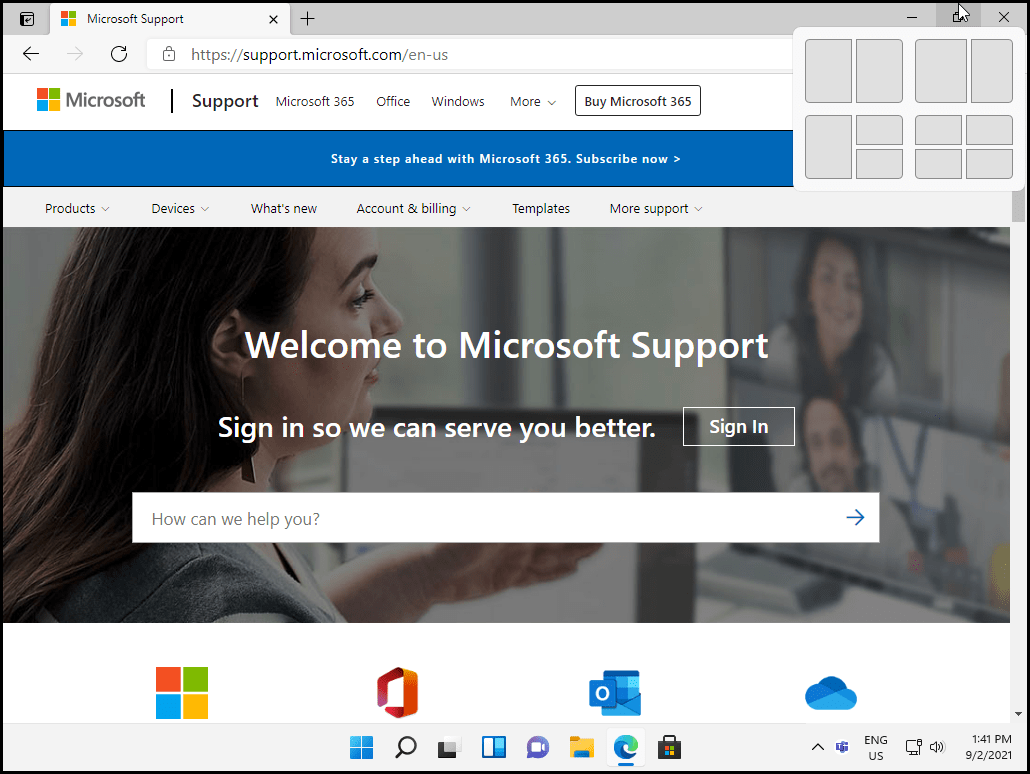Image resolution: width=1030 pixels, height=774 pixels.
Task: Reload the page with refresh icon
Action: (119, 54)
